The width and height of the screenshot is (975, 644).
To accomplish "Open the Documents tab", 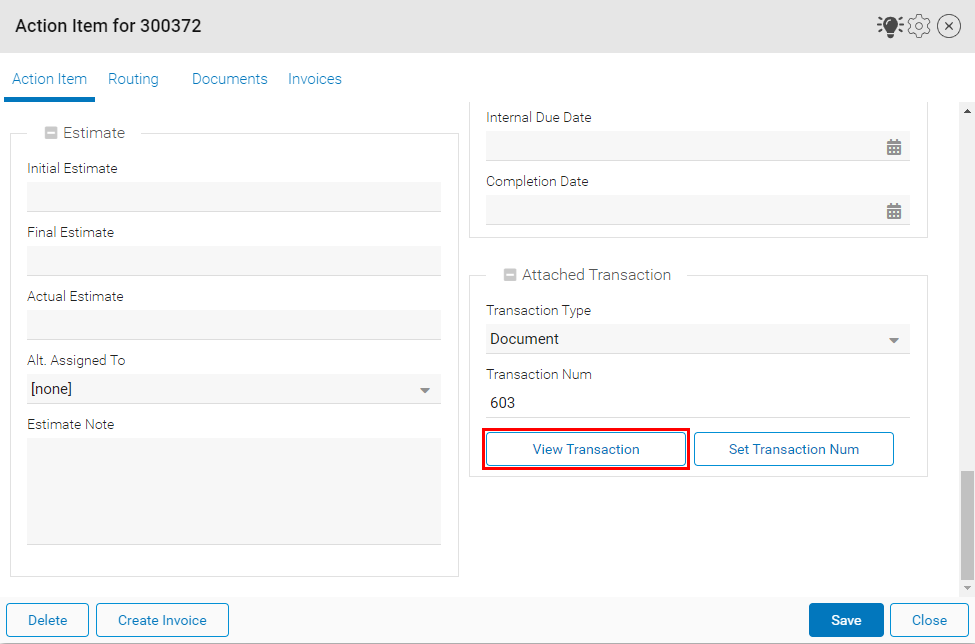I will 229,79.
